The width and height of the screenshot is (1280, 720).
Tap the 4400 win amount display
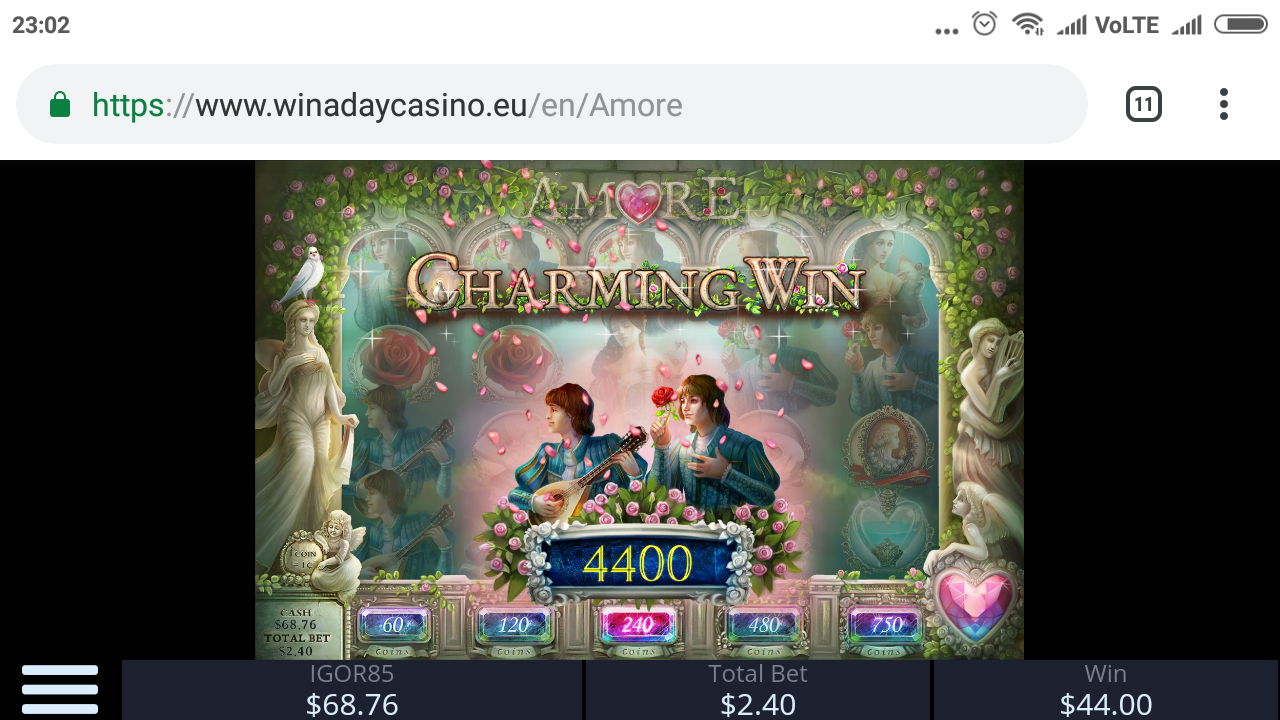[638, 563]
